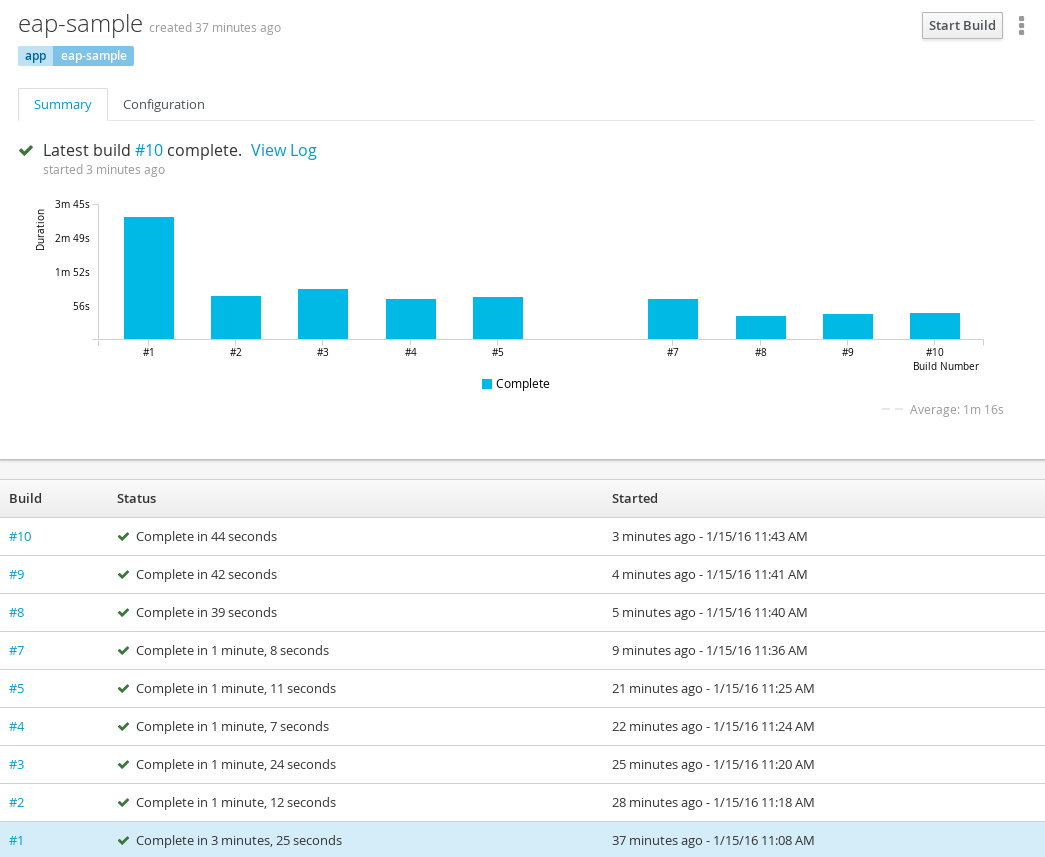Click the status checkmark for build #2
This screenshot has height=857, width=1045.
(124, 802)
